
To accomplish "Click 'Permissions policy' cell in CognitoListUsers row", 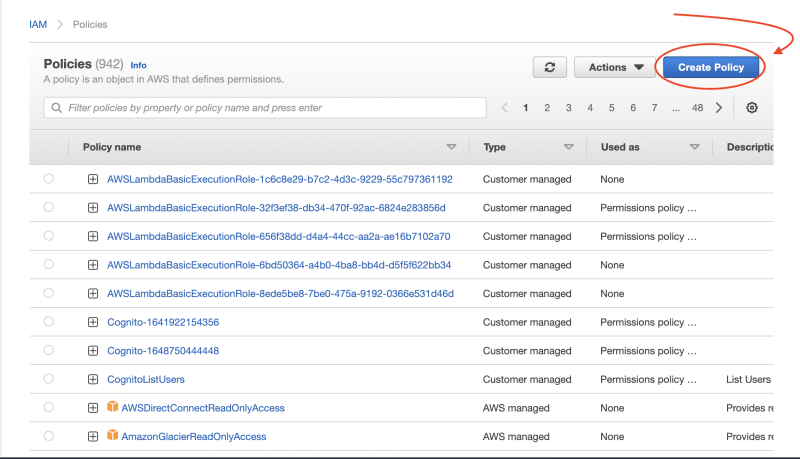I will click(648, 379).
